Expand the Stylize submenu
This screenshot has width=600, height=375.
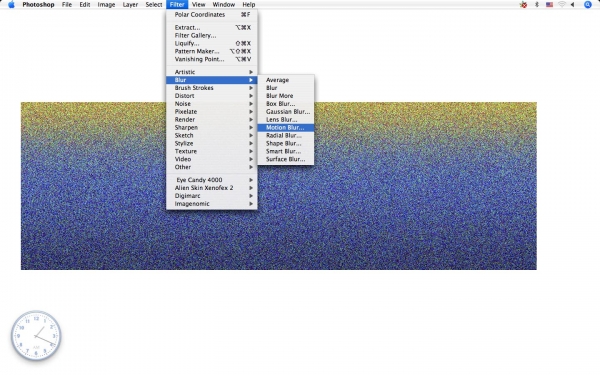(212, 143)
